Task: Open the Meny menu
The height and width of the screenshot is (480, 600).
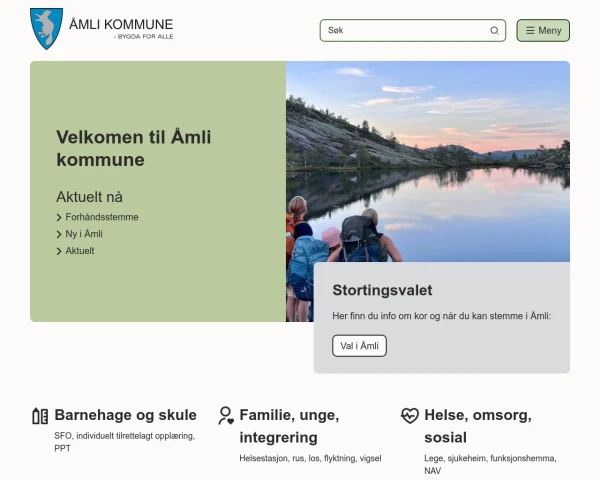Action: coord(543,31)
